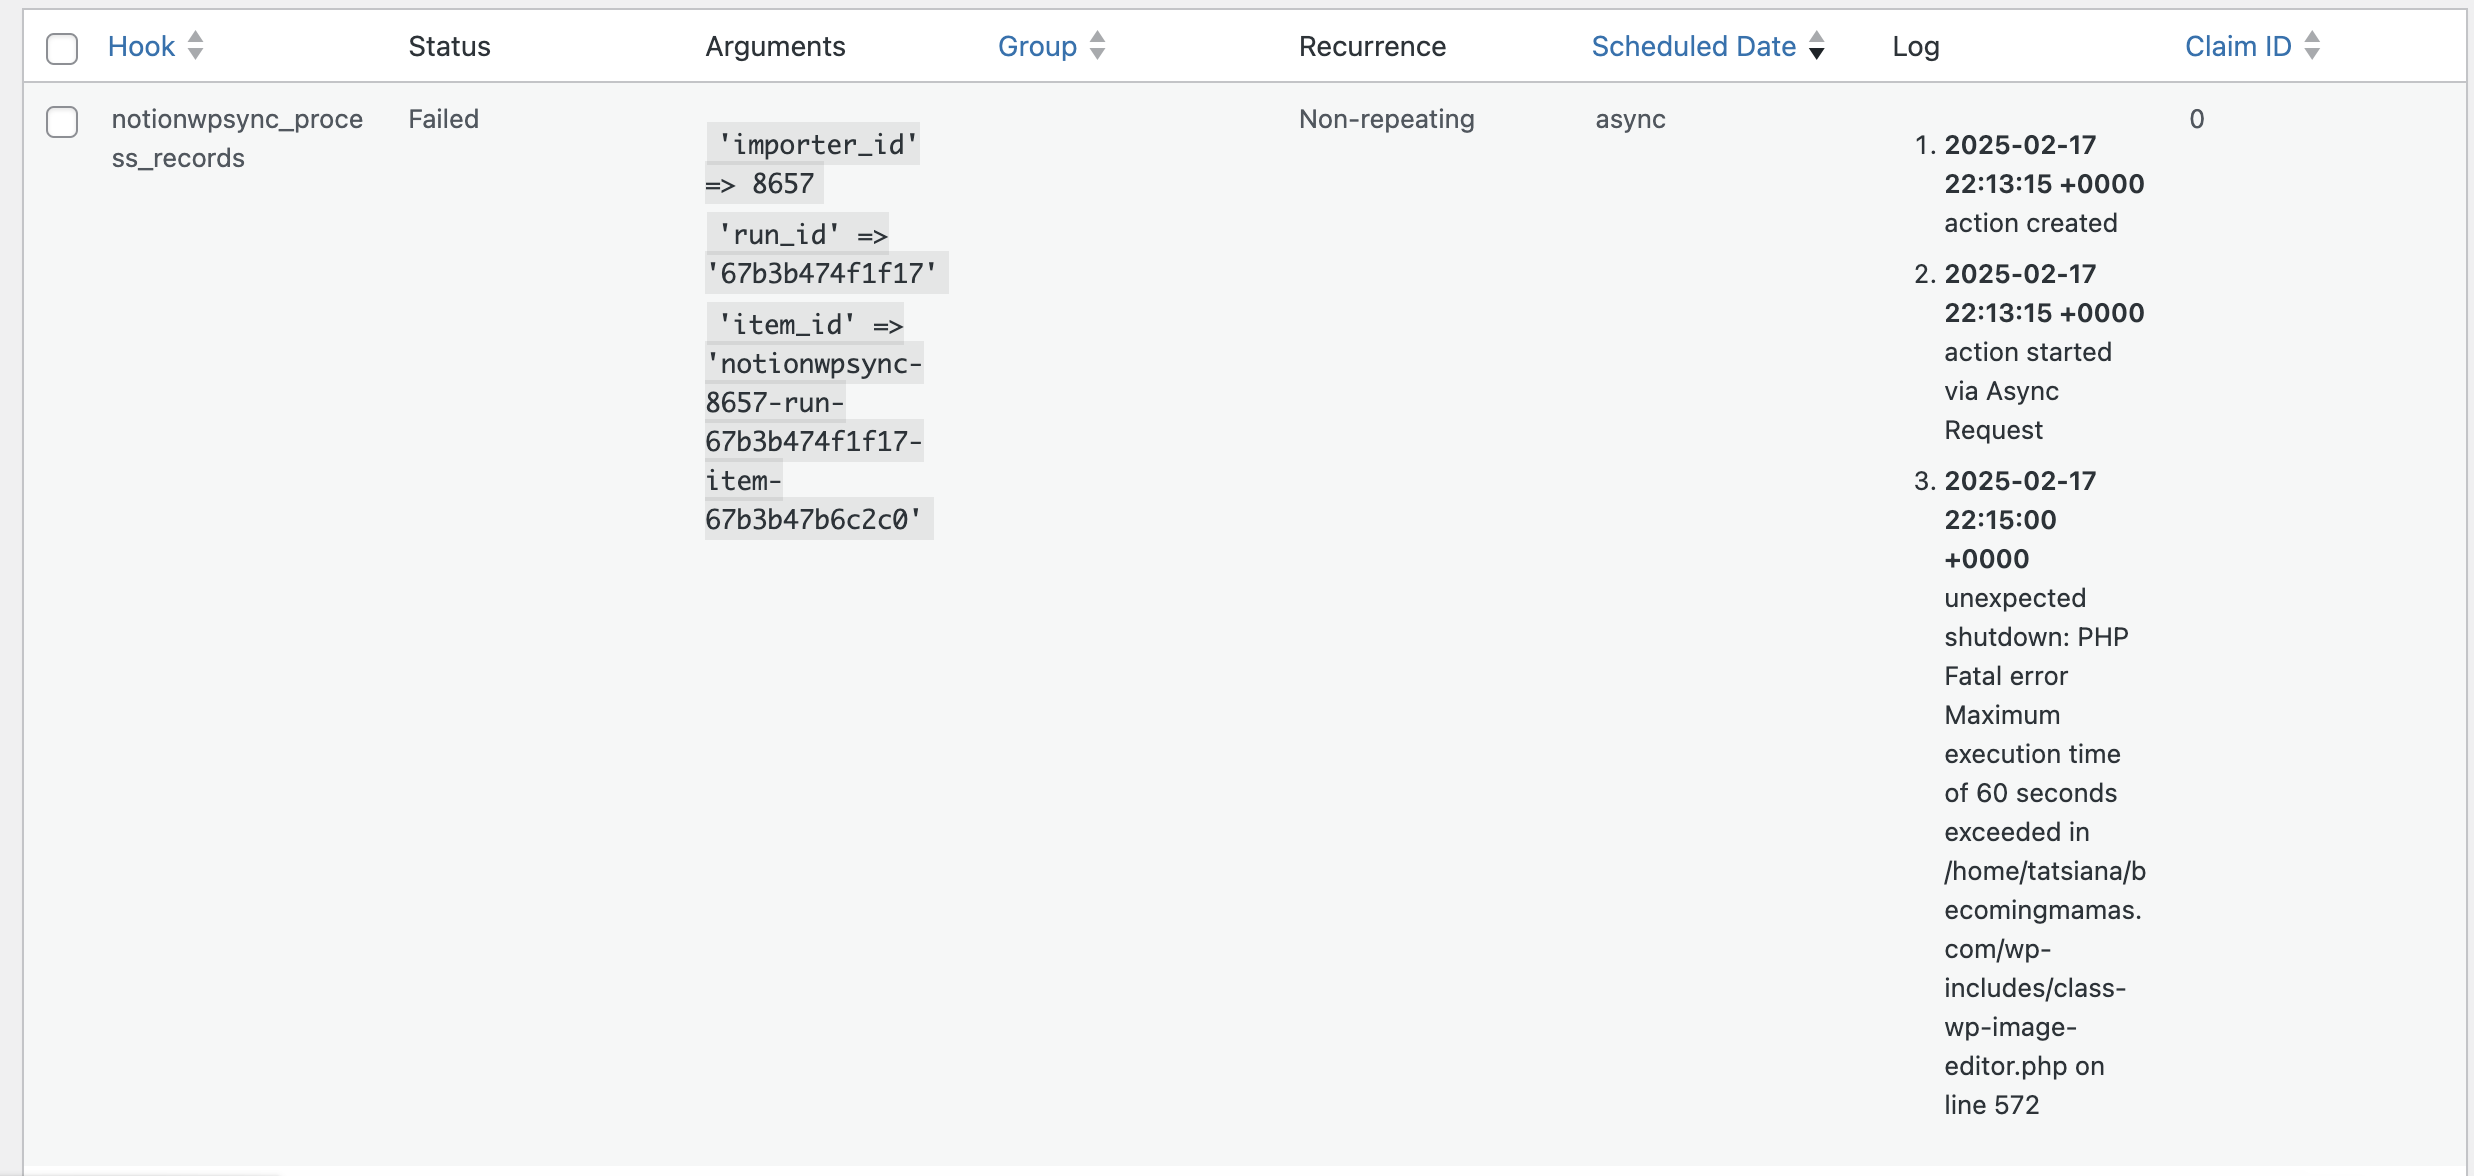Screen dimensions: 2474x1176
Task: Click the 'run_id' argument code block
Action: tap(826, 254)
